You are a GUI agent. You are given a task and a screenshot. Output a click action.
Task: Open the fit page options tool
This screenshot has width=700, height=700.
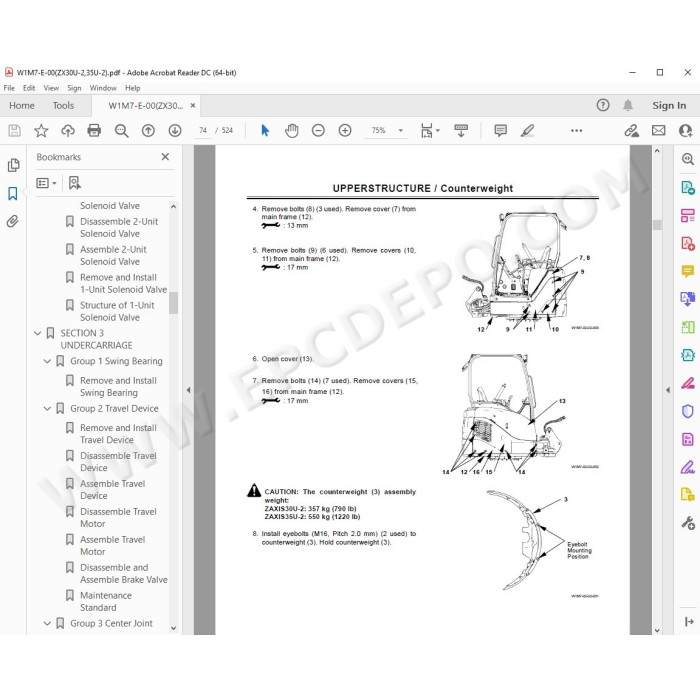pos(430,130)
